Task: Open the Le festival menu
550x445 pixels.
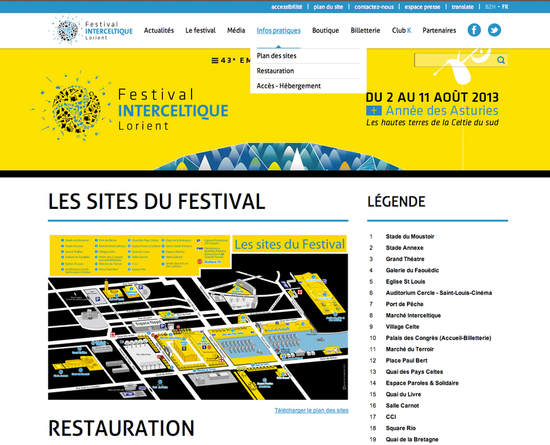Action: pyautogui.click(x=200, y=31)
